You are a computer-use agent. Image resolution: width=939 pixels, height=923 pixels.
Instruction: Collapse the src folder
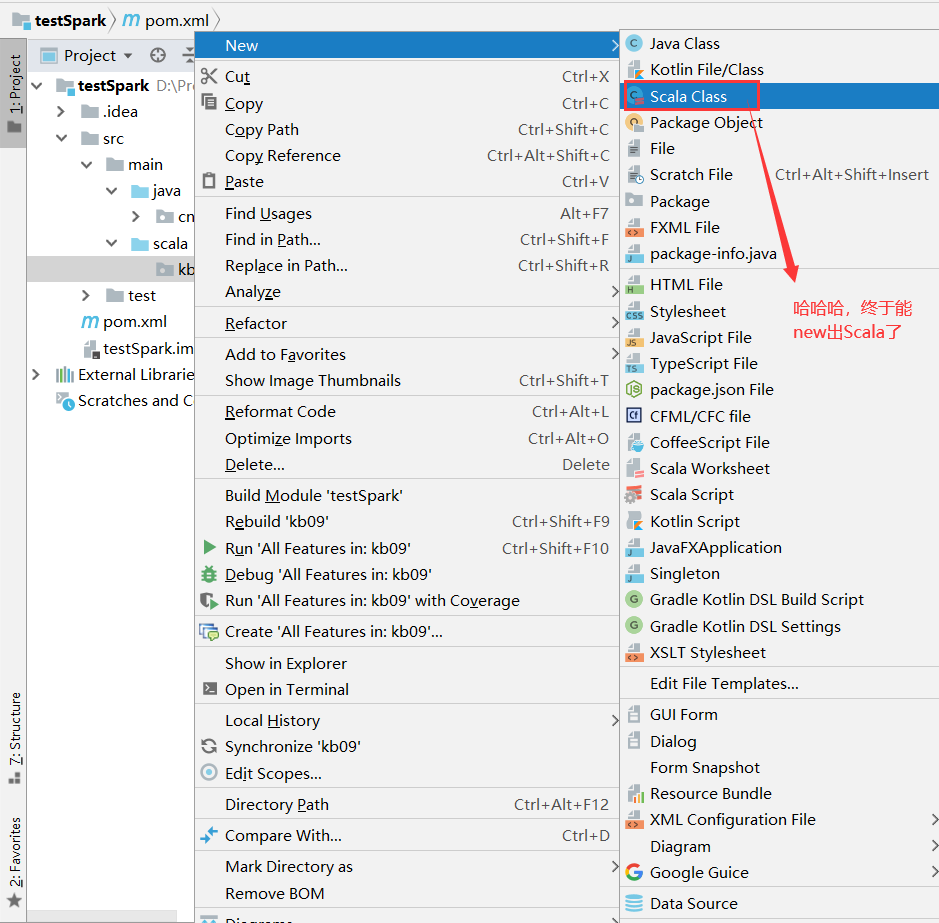pyautogui.click(x=61, y=138)
